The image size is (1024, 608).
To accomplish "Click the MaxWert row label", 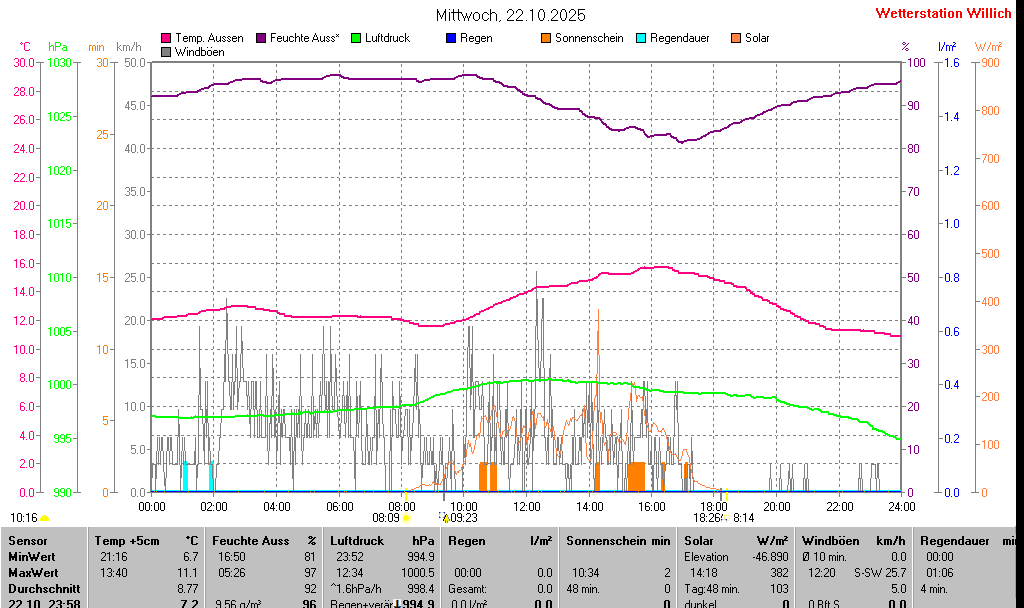I will (x=33, y=573).
